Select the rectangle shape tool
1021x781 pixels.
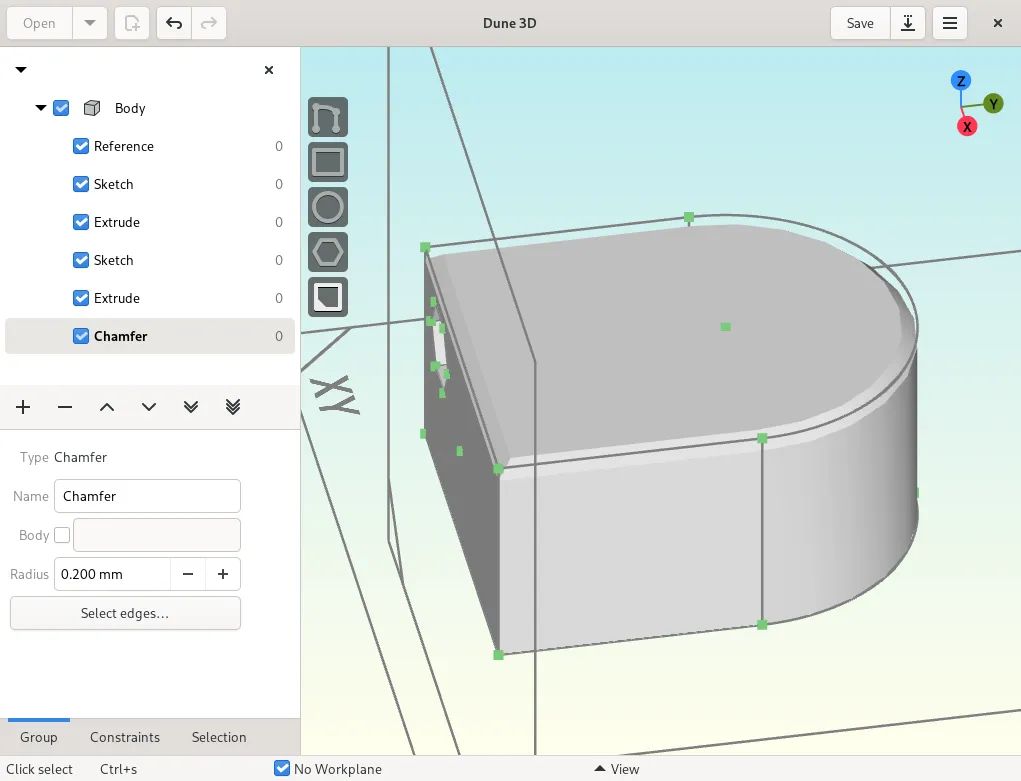point(328,162)
